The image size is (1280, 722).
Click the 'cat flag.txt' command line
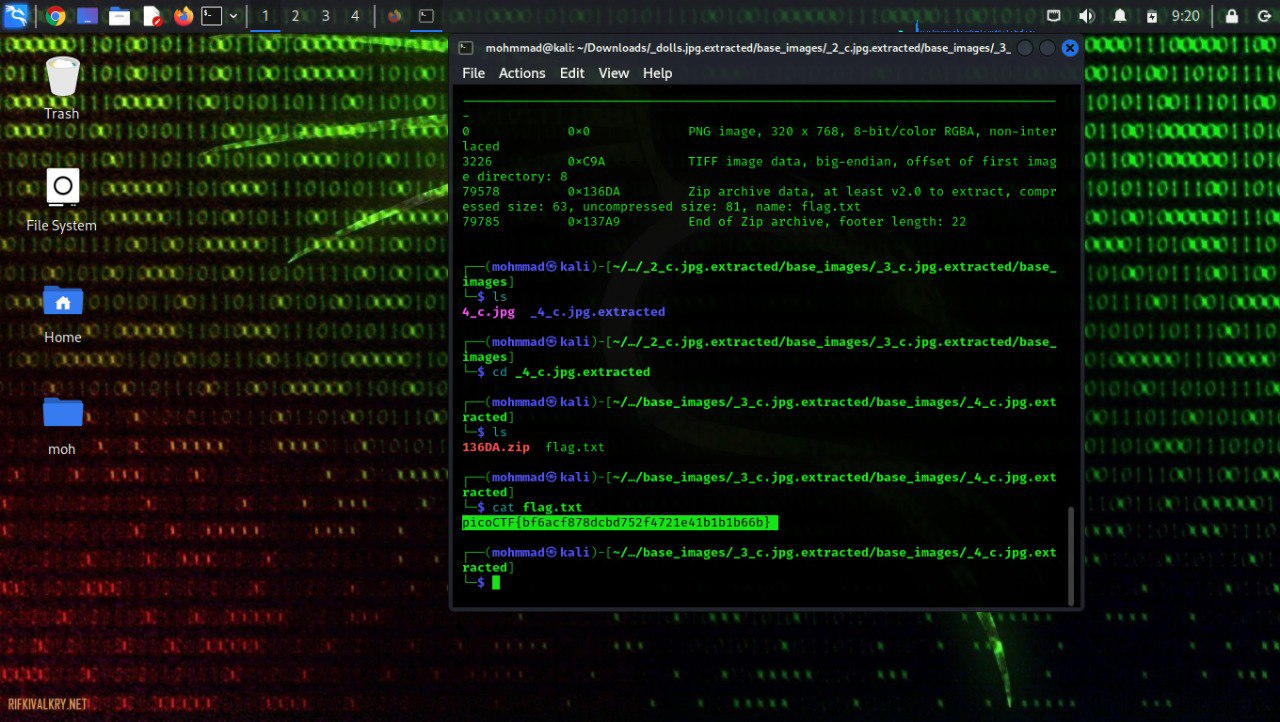537,507
